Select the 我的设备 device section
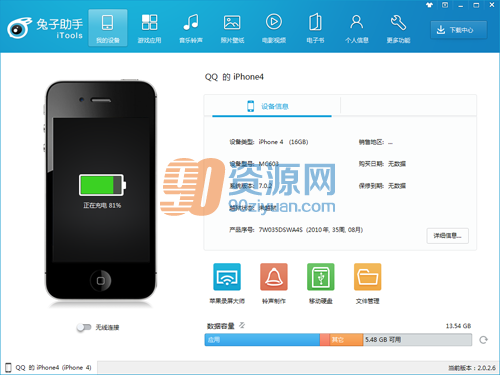Image resolution: width=500 pixels, height=375 pixels. point(108,28)
